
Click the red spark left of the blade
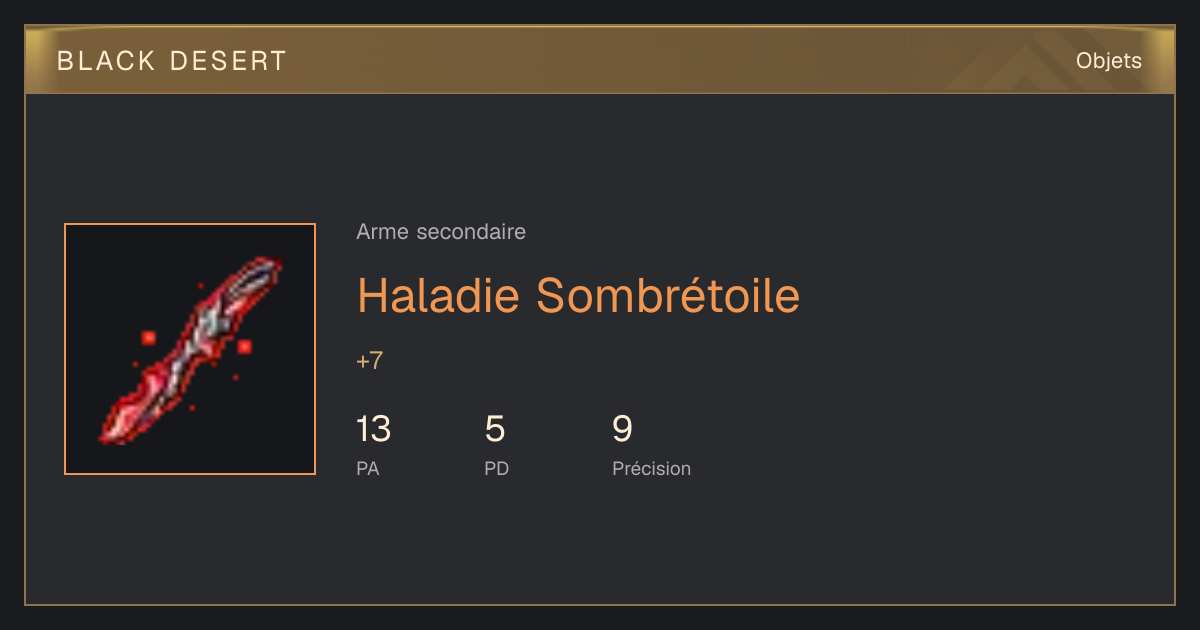148,338
